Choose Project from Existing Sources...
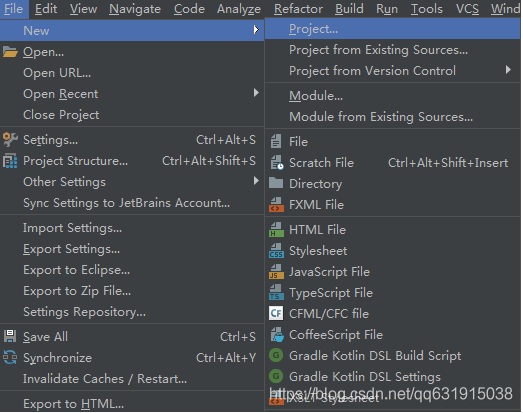This screenshot has height=413, width=523. click(393, 50)
